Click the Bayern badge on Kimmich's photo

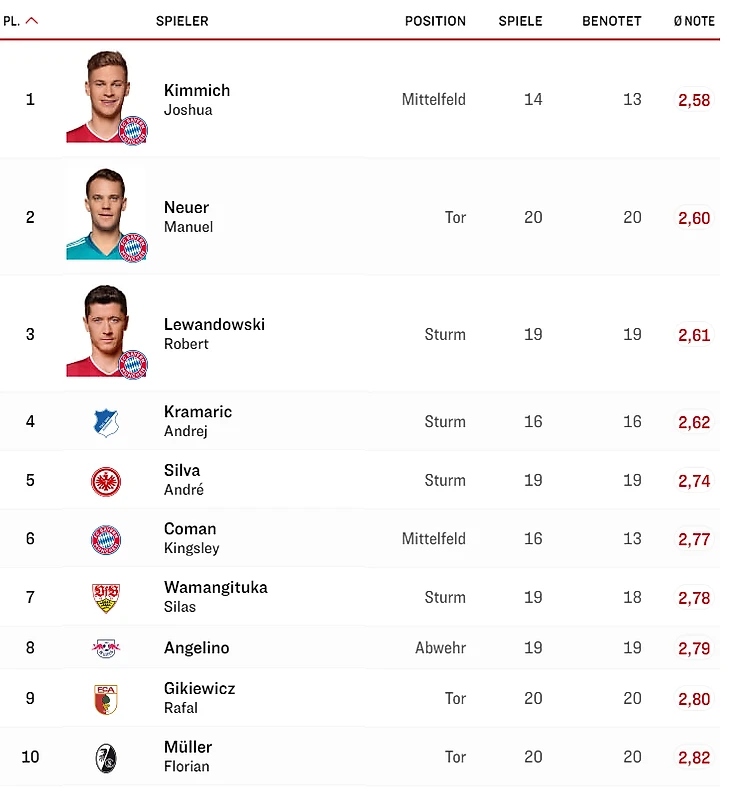click(133, 129)
